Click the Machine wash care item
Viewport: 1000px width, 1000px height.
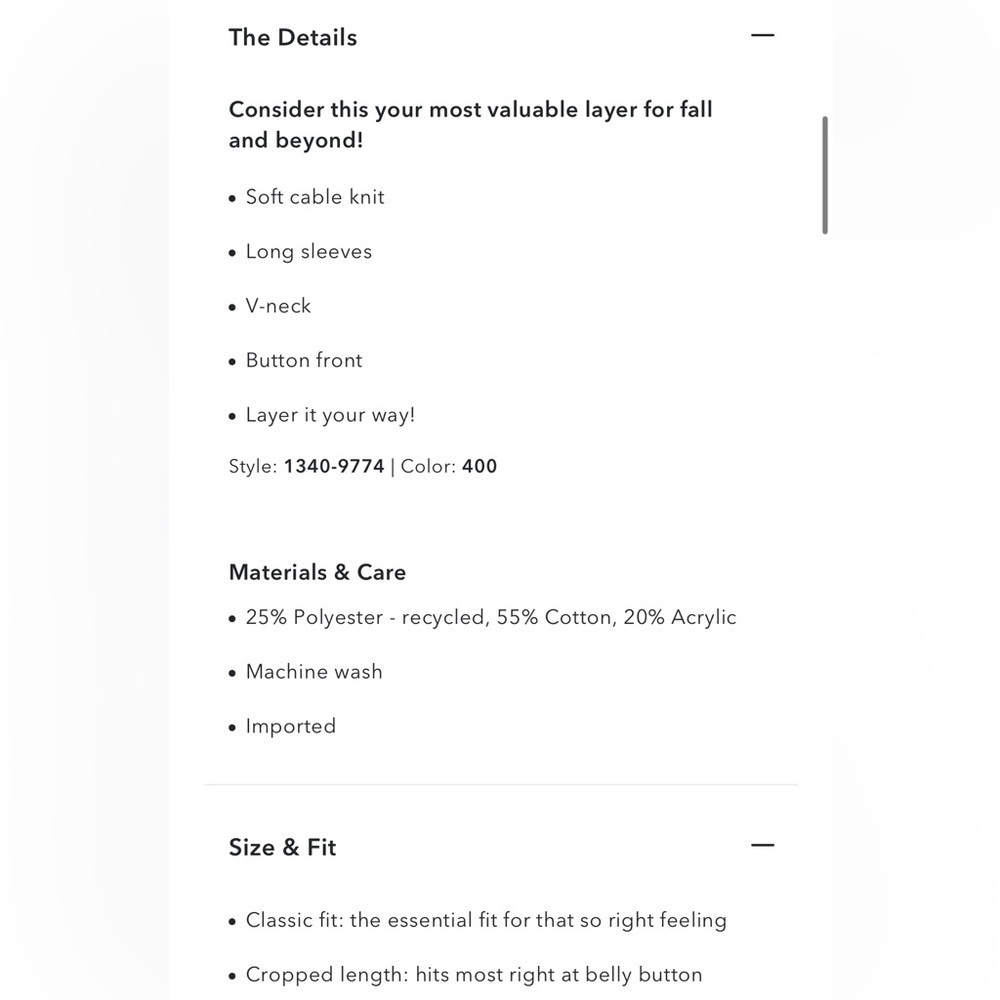(x=305, y=672)
